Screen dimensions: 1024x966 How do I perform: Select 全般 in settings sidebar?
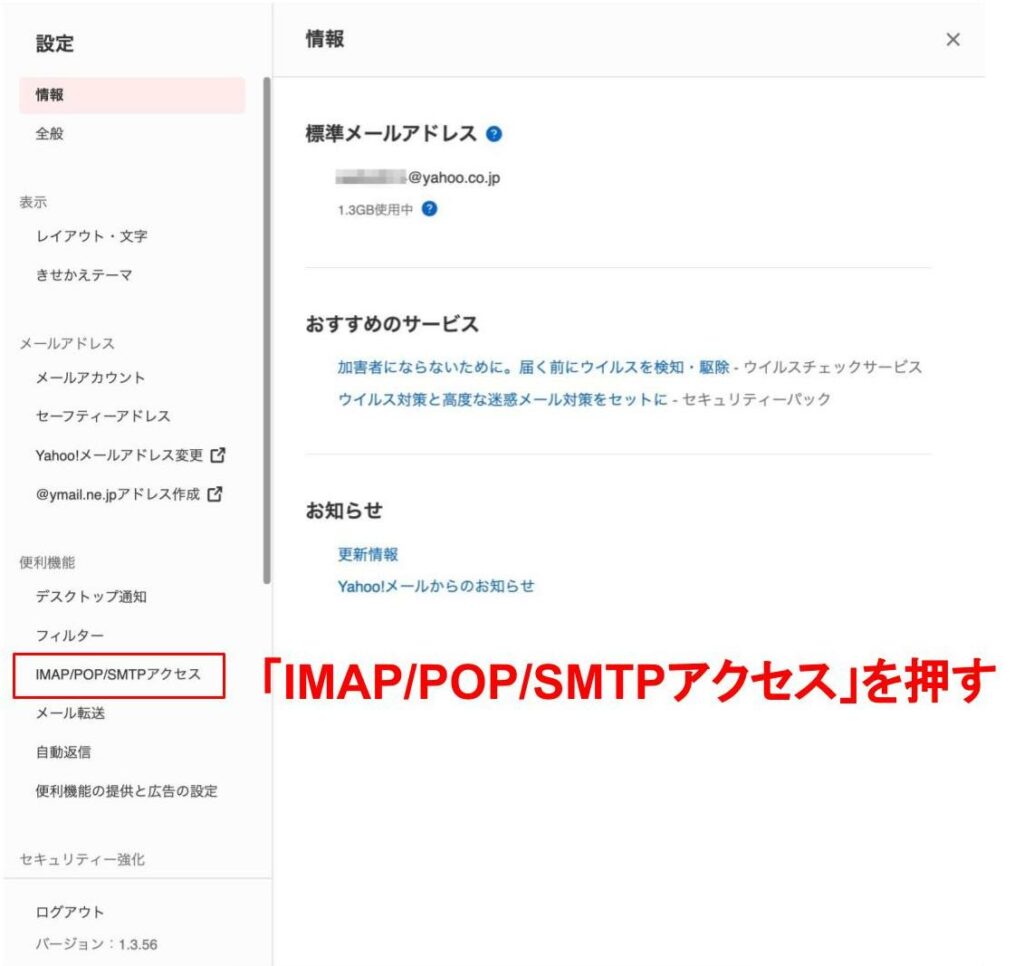tap(50, 134)
